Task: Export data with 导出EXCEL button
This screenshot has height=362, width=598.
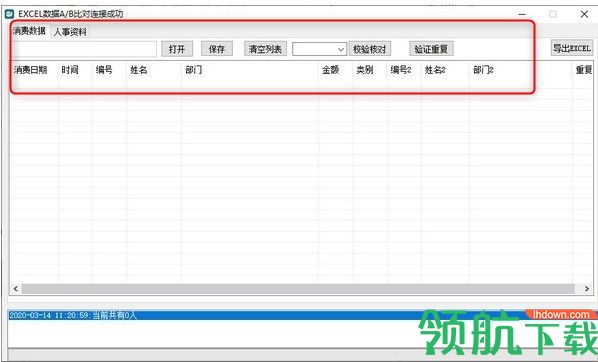Action: coord(572,48)
